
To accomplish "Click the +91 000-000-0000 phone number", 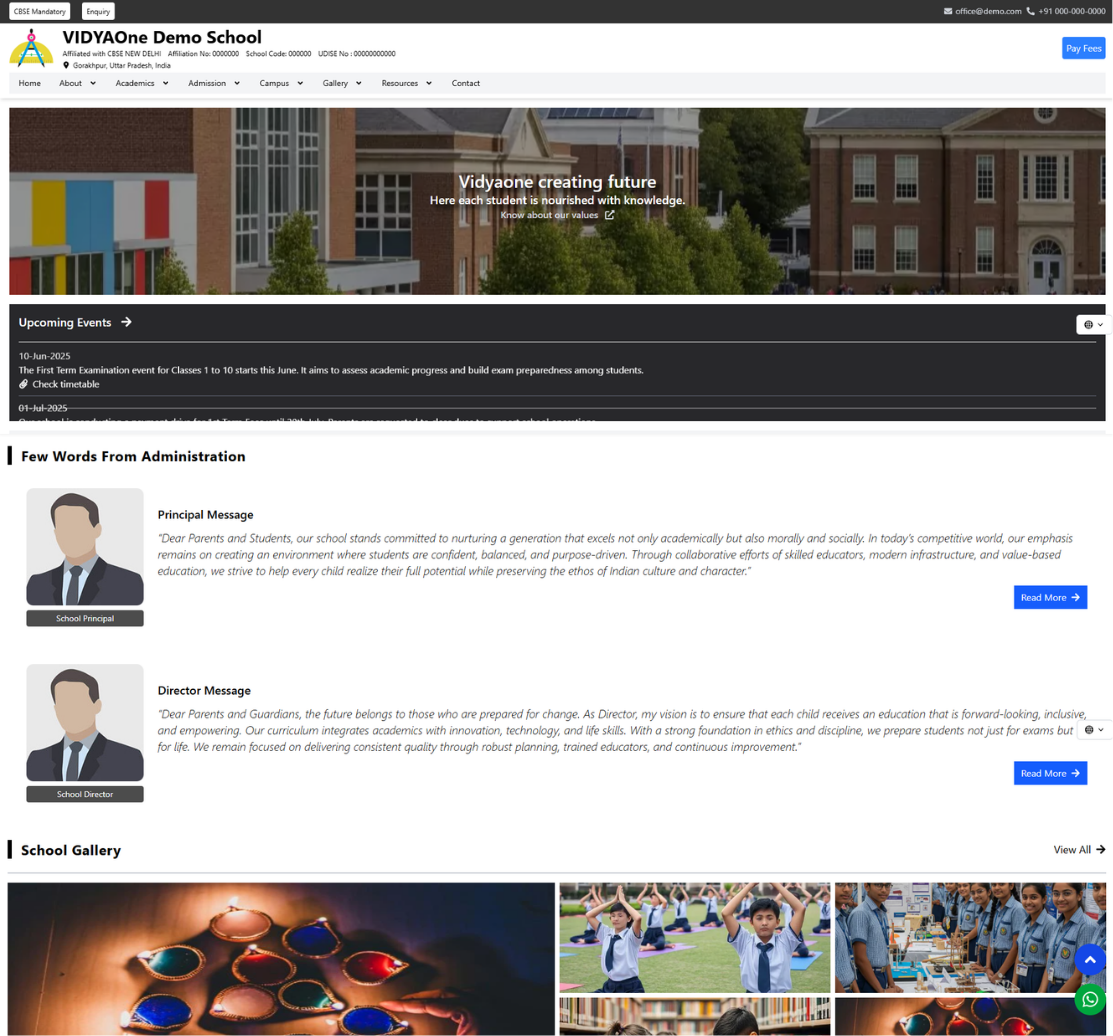I will pyautogui.click(x=1072, y=11).
